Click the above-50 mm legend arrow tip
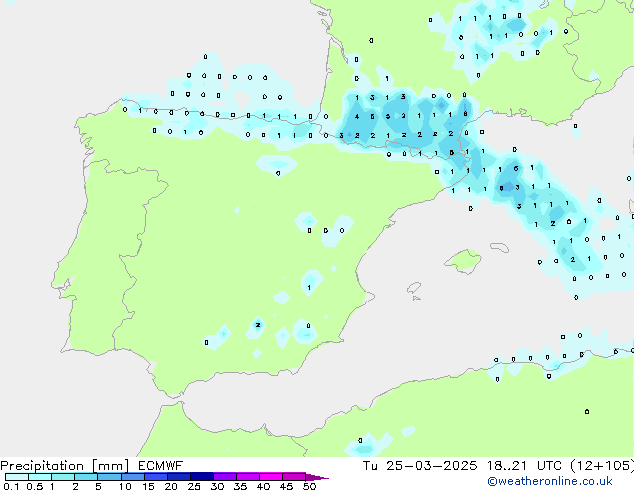Screen dimensions: 634x490 point(317,477)
